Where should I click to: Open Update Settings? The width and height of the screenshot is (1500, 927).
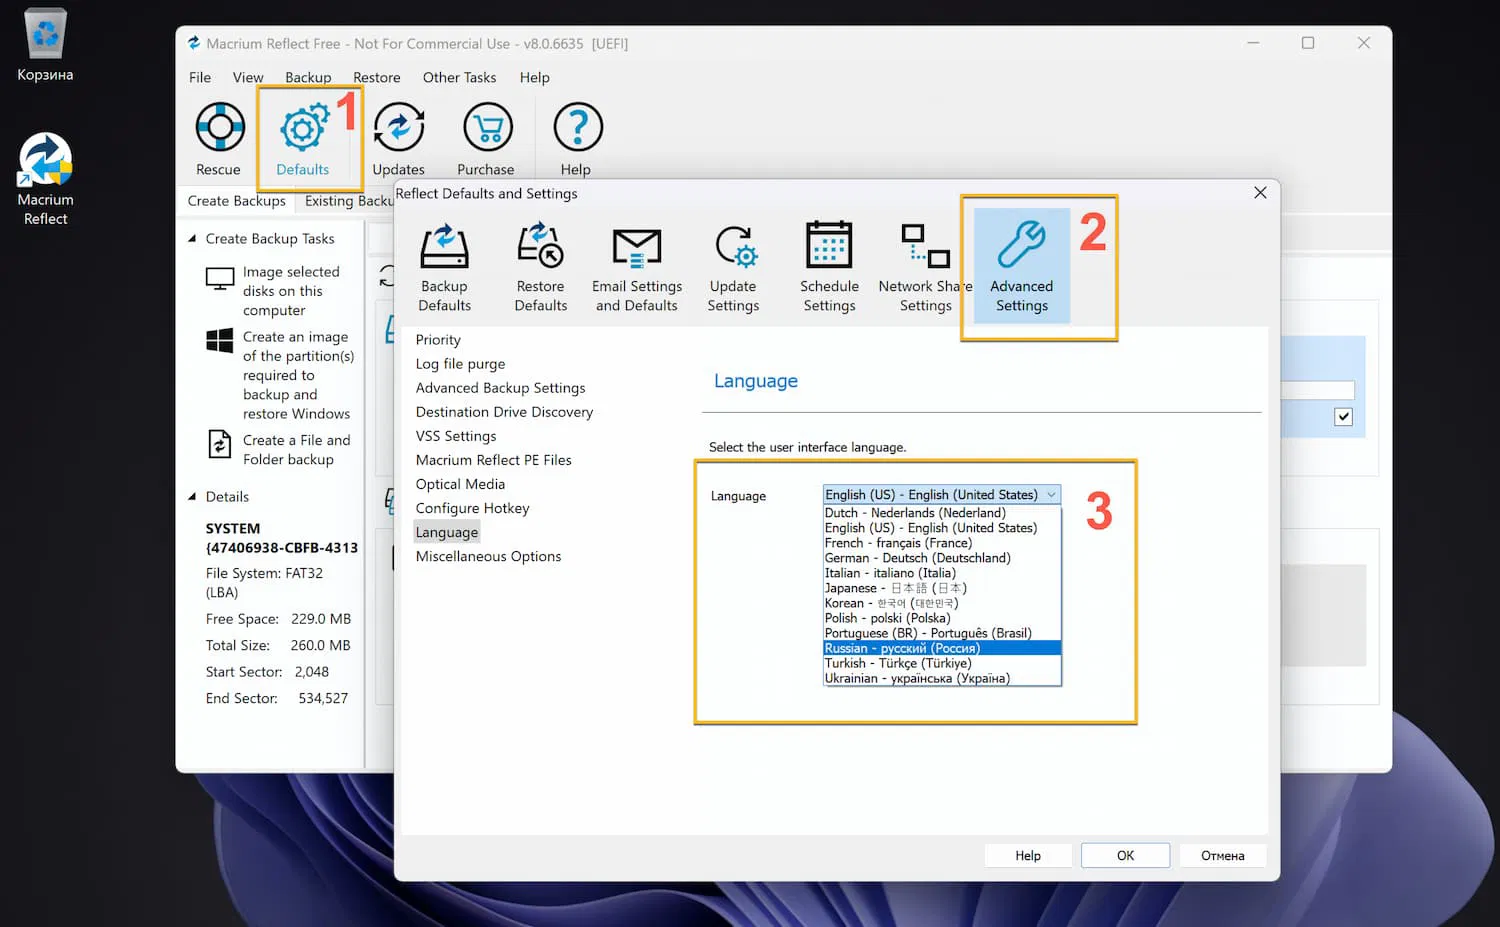click(733, 267)
